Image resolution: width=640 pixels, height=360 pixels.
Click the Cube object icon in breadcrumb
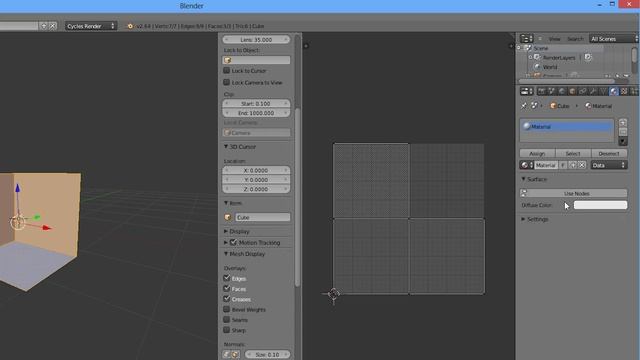pyautogui.click(x=553, y=106)
